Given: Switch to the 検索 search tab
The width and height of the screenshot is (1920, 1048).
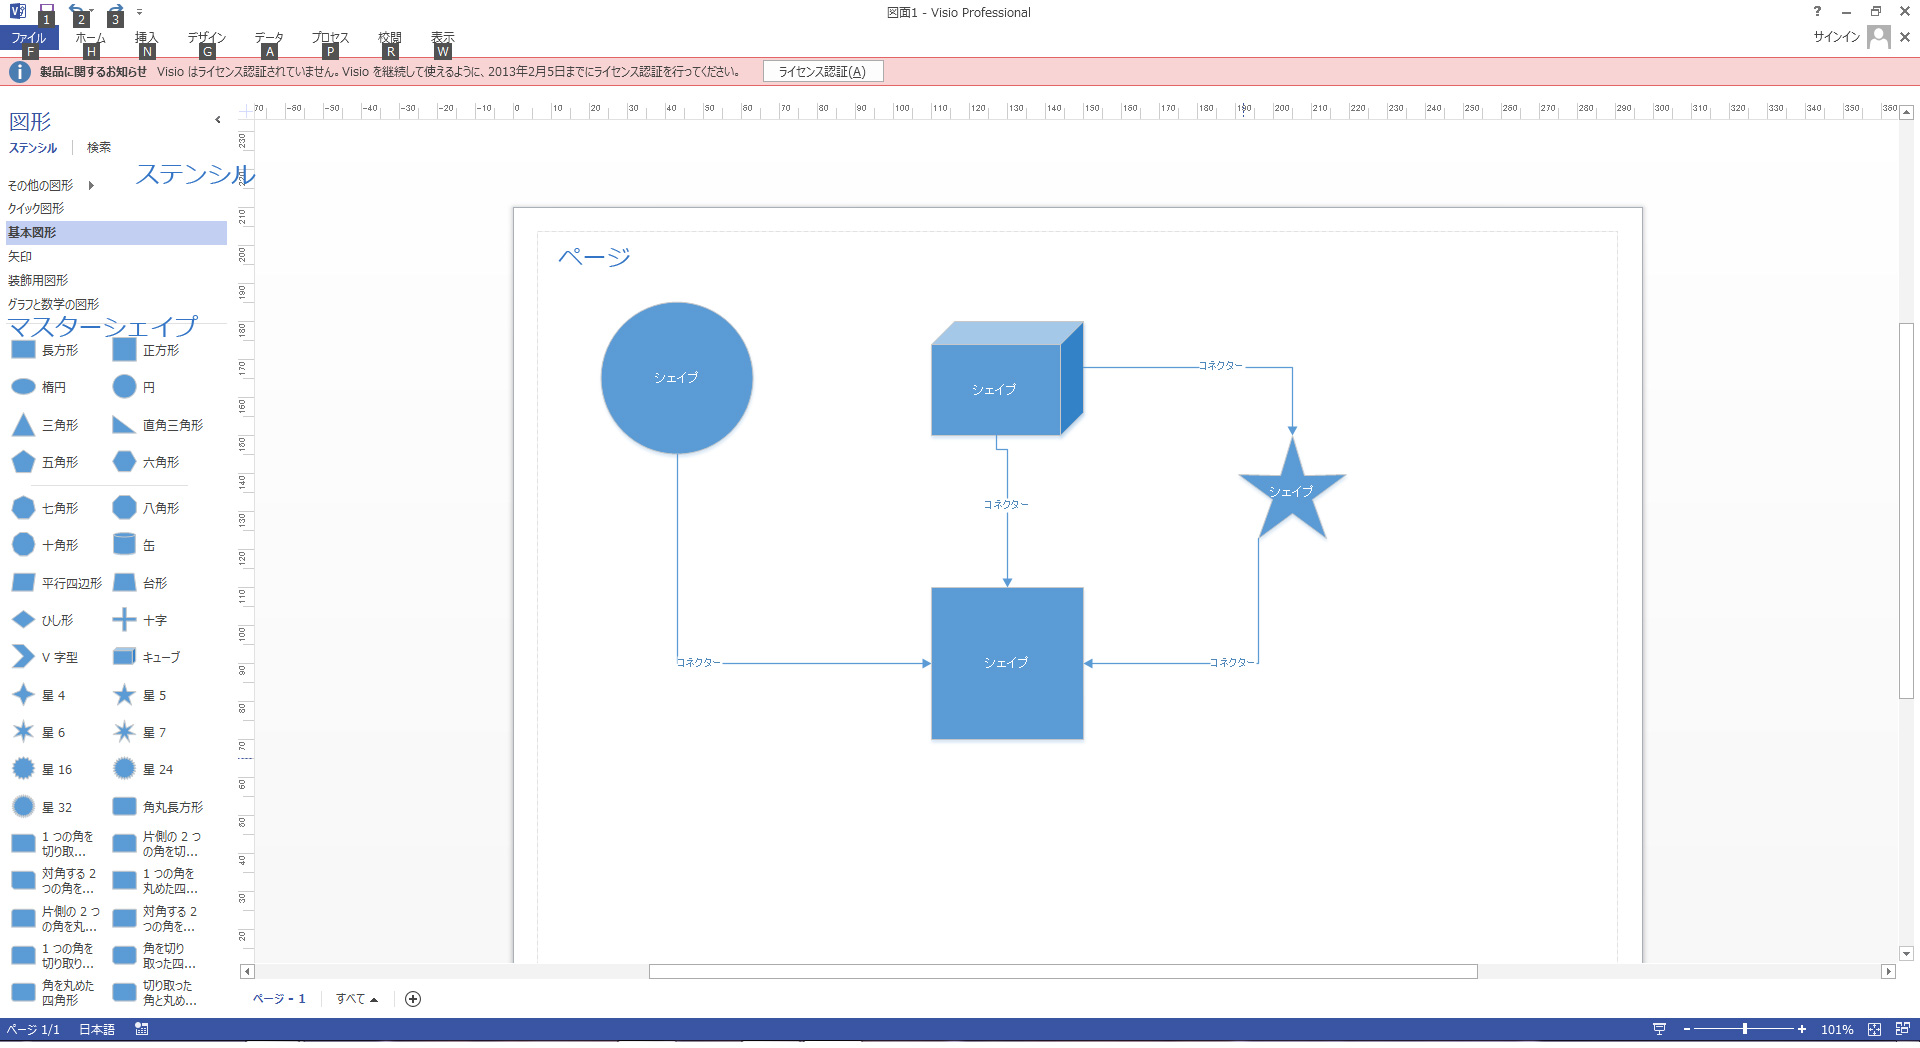Looking at the screenshot, I should [x=99, y=147].
